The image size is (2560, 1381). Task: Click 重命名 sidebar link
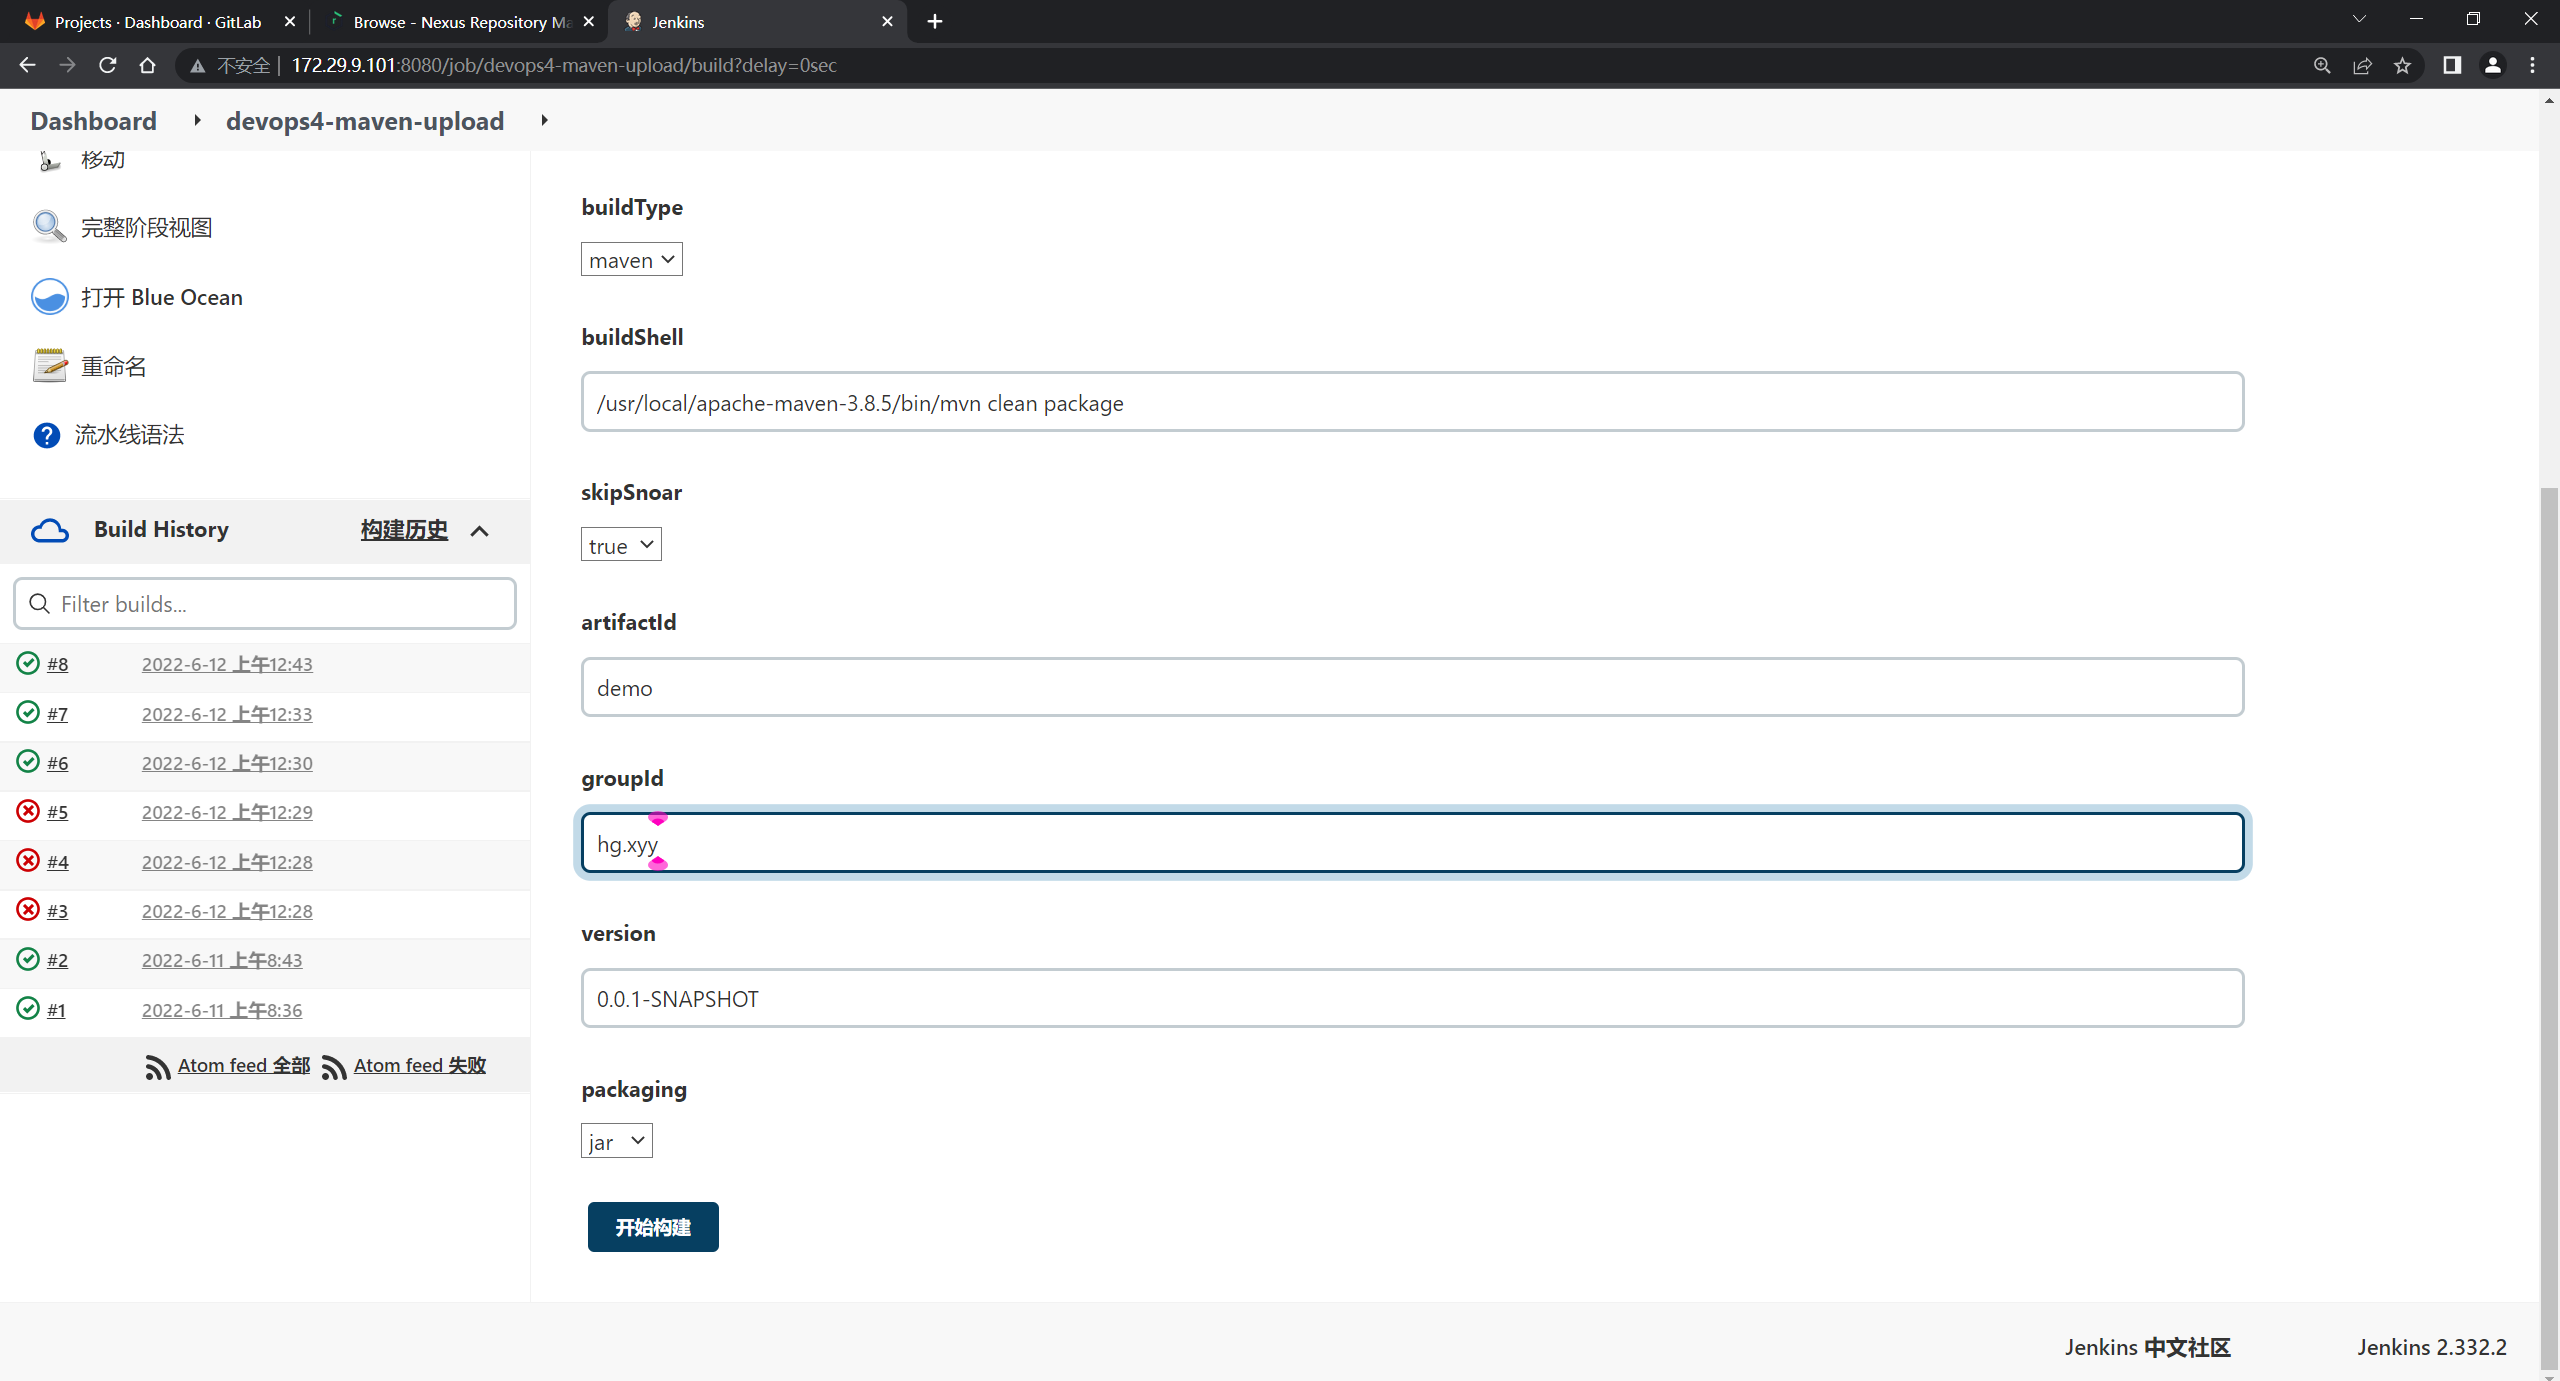pyautogui.click(x=114, y=366)
